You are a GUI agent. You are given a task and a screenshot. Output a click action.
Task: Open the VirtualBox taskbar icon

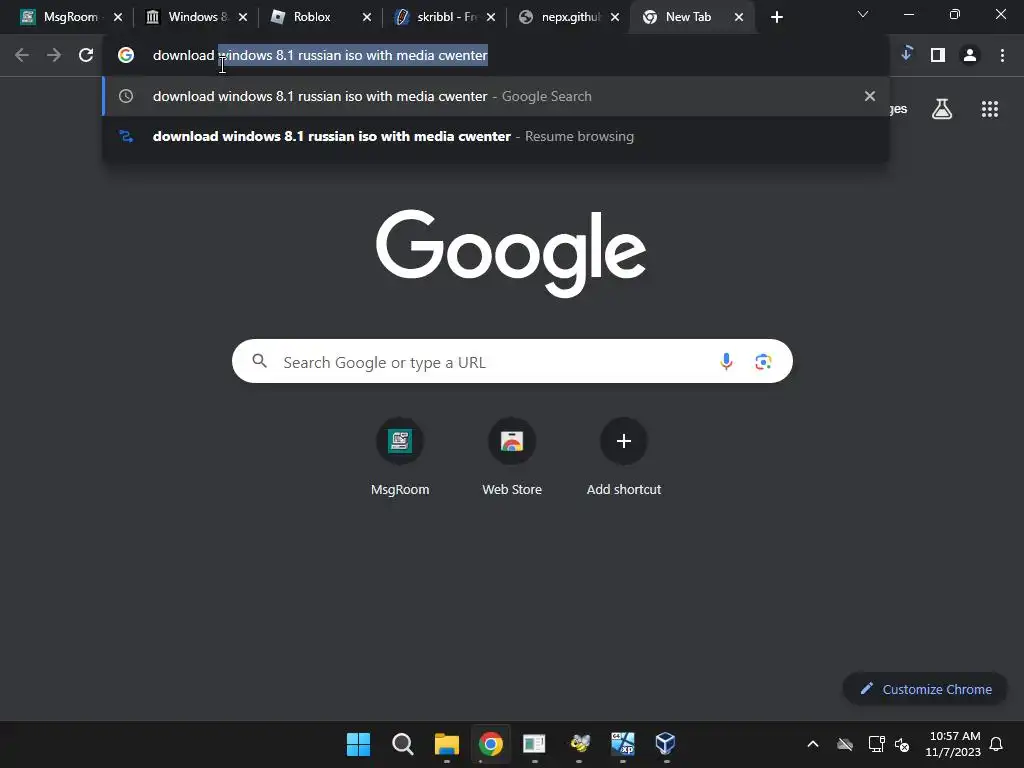665,744
